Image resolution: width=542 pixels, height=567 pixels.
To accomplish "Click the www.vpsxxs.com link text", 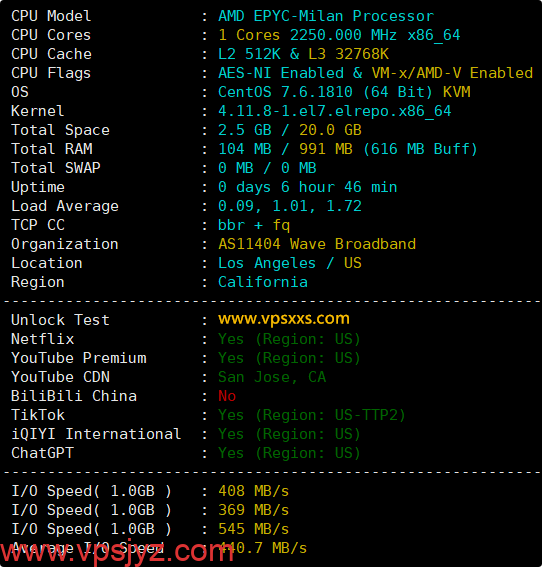I will [284, 319].
